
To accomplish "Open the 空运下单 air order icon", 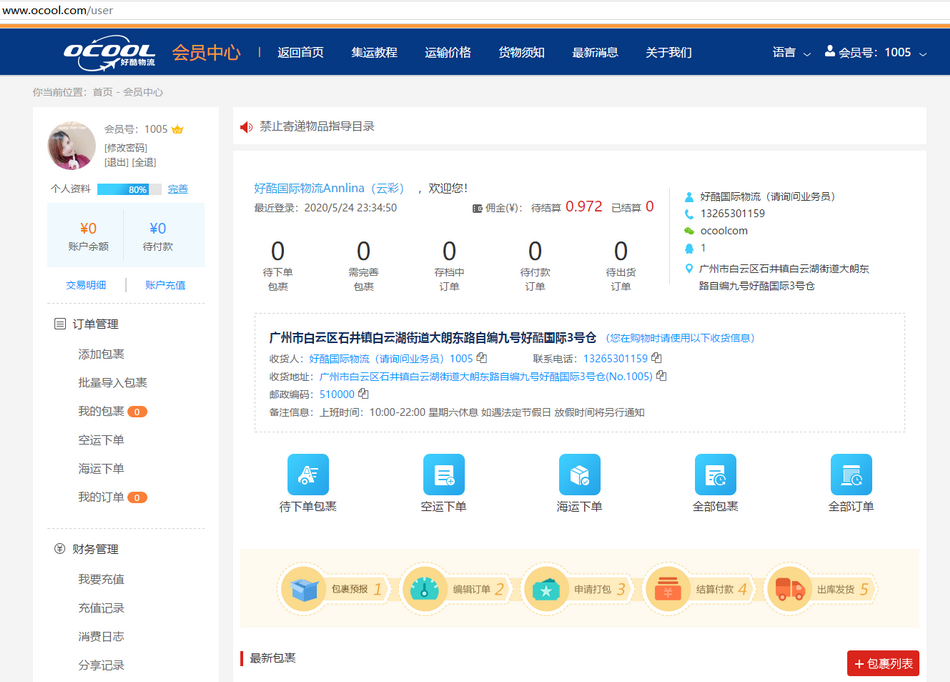I will (444, 475).
